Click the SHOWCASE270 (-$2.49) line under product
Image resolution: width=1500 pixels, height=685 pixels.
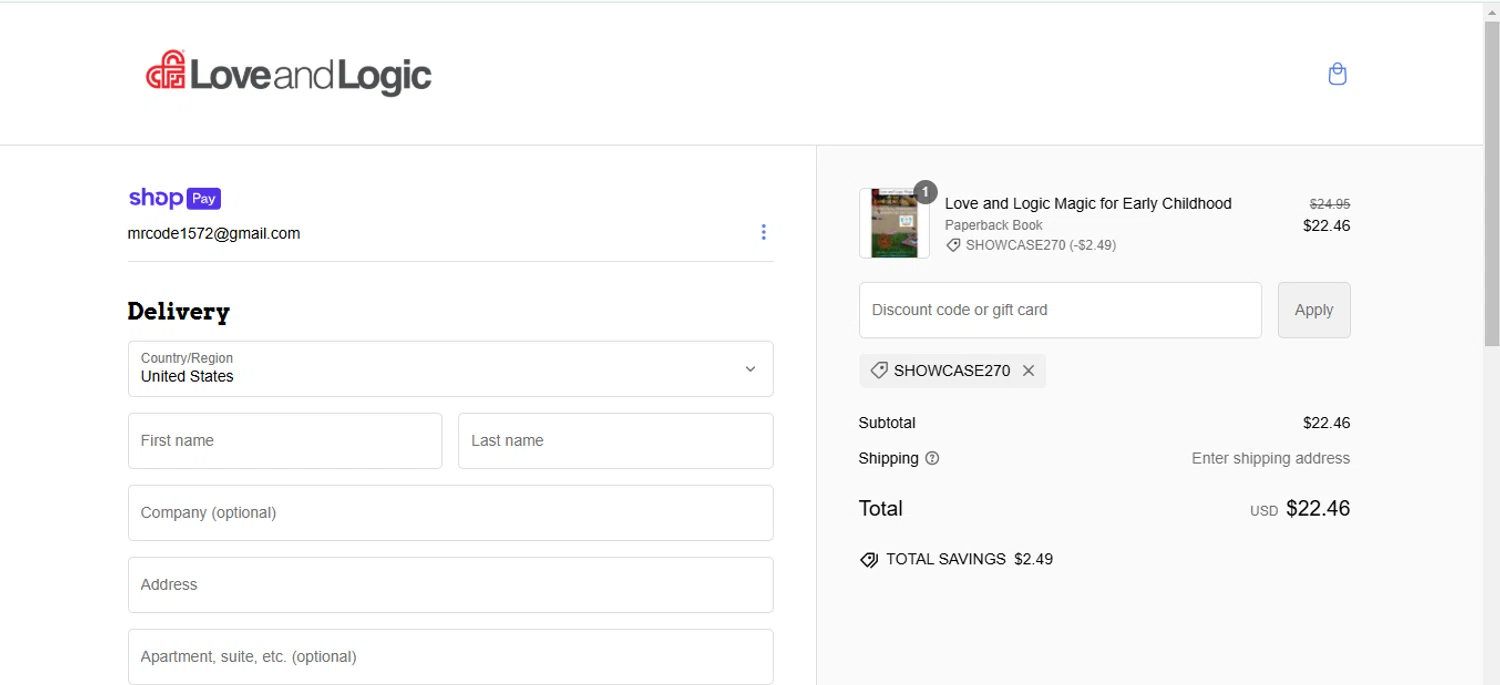click(x=1031, y=245)
